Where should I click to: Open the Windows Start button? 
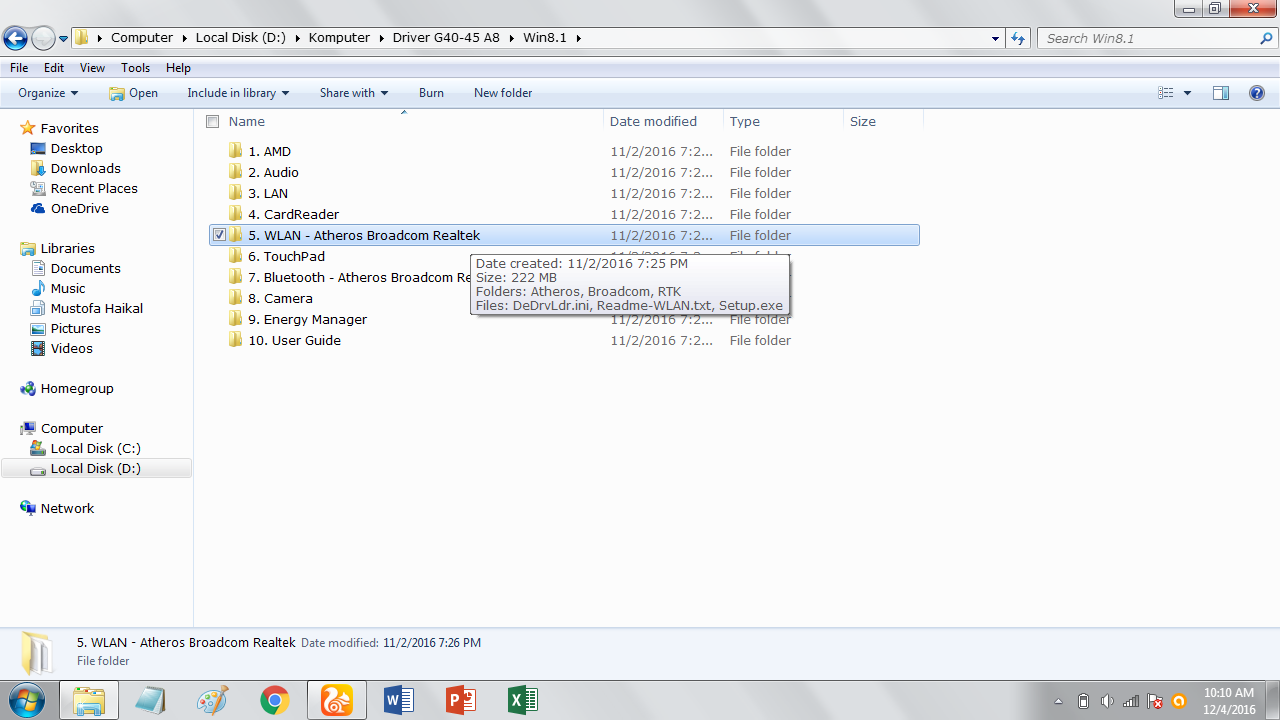pos(26,700)
